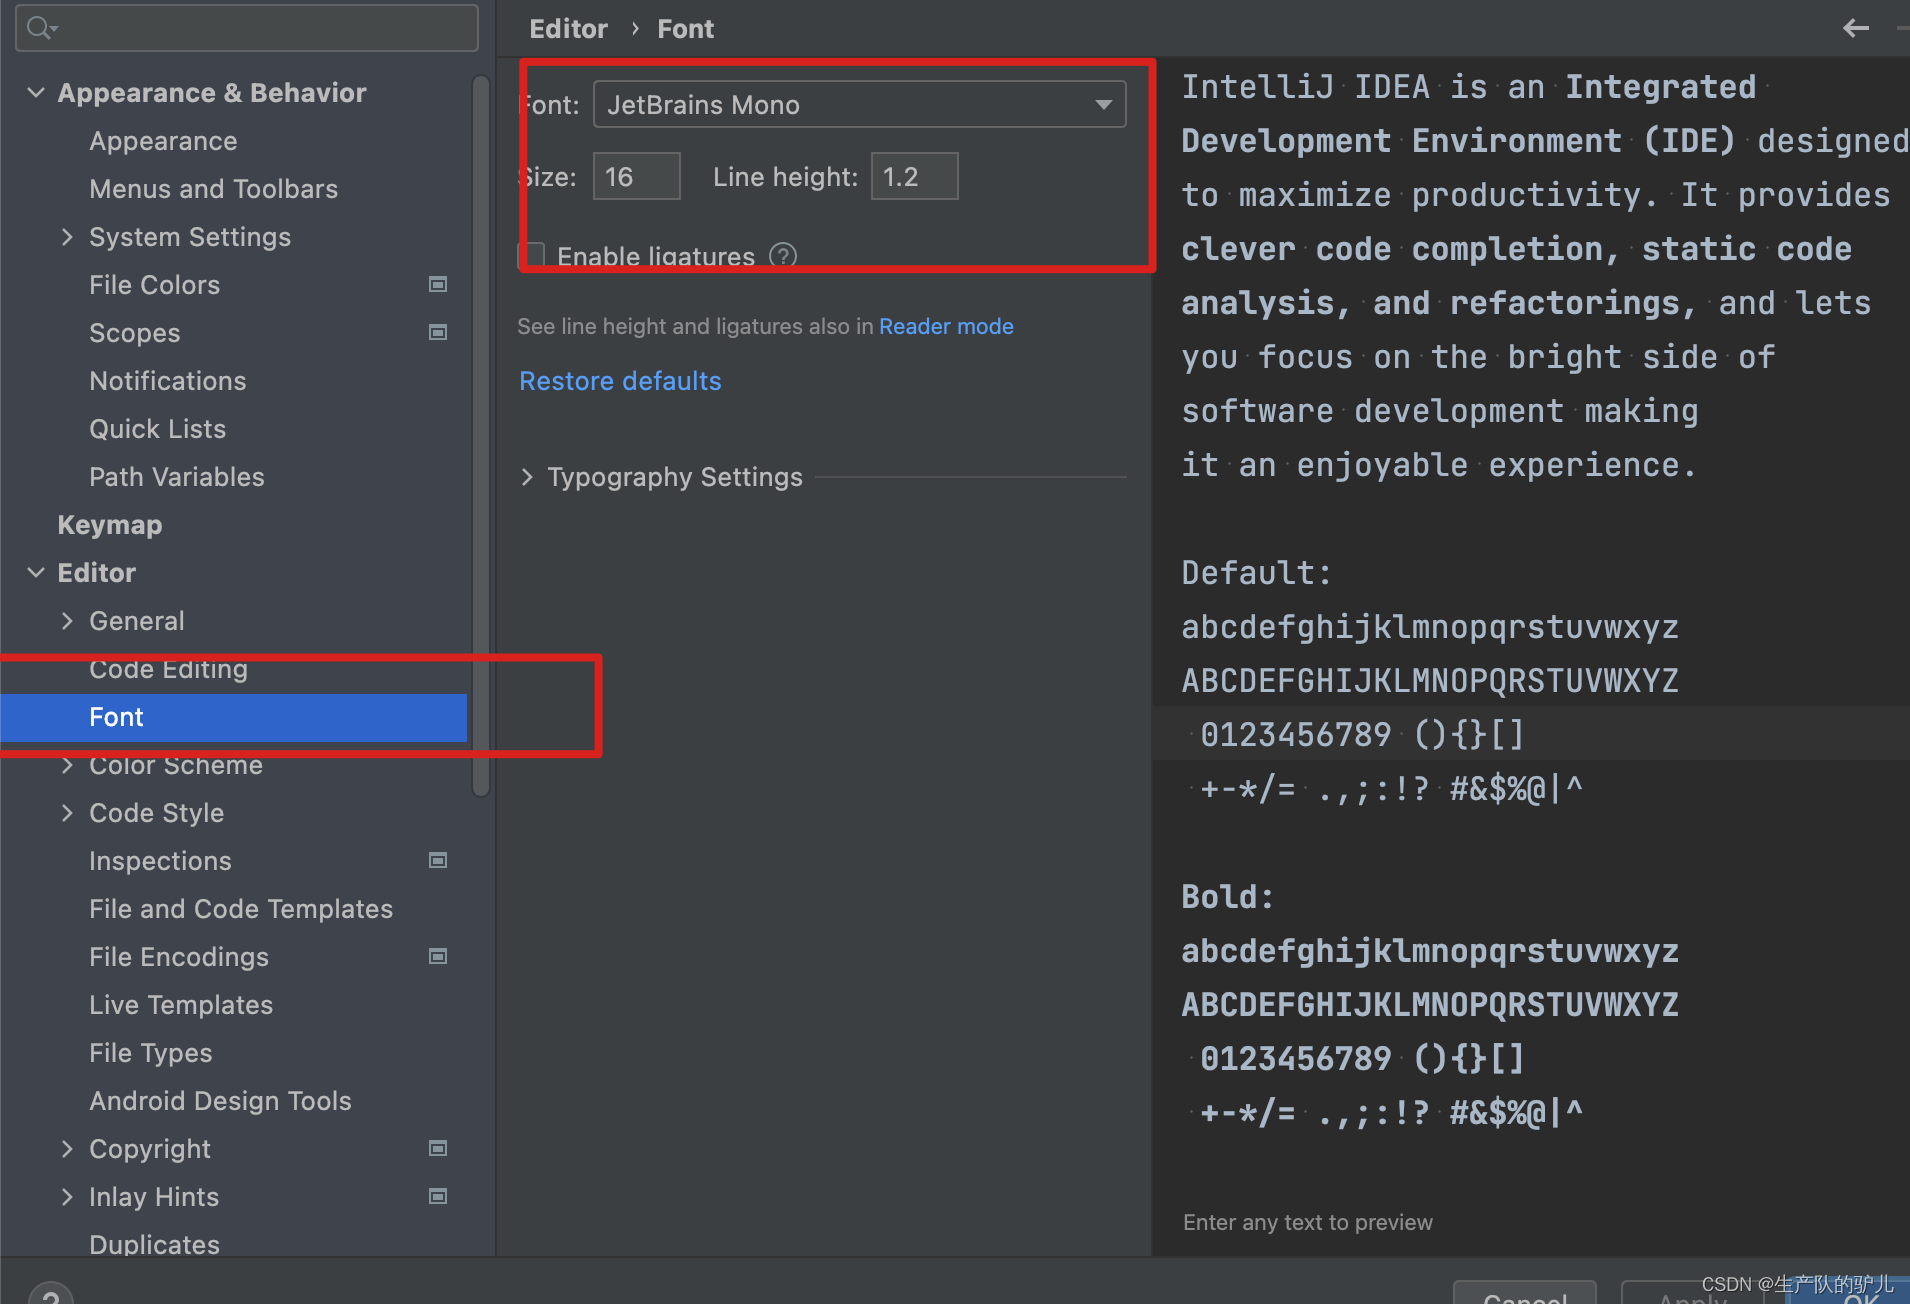Open Live Templates settings
1910x1304 pixels.
coord(180,1005)
